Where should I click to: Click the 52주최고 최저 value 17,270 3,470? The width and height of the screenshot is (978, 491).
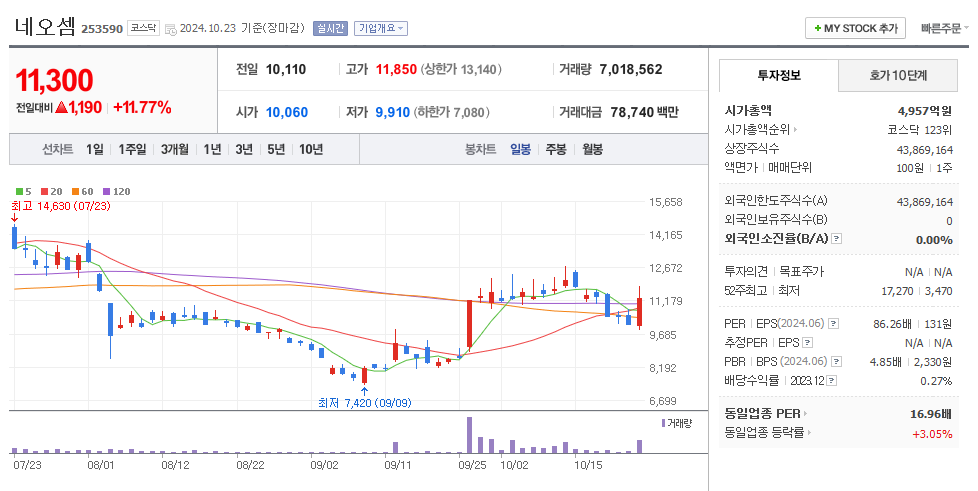pos(916,291)
